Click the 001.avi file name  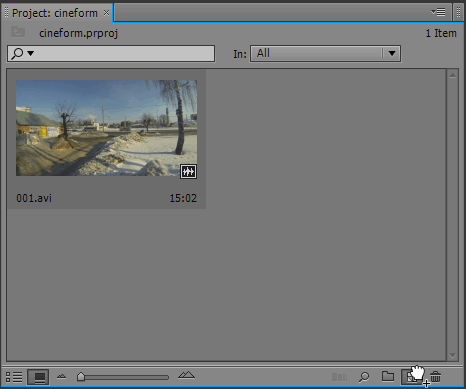[x=34, y=198]
